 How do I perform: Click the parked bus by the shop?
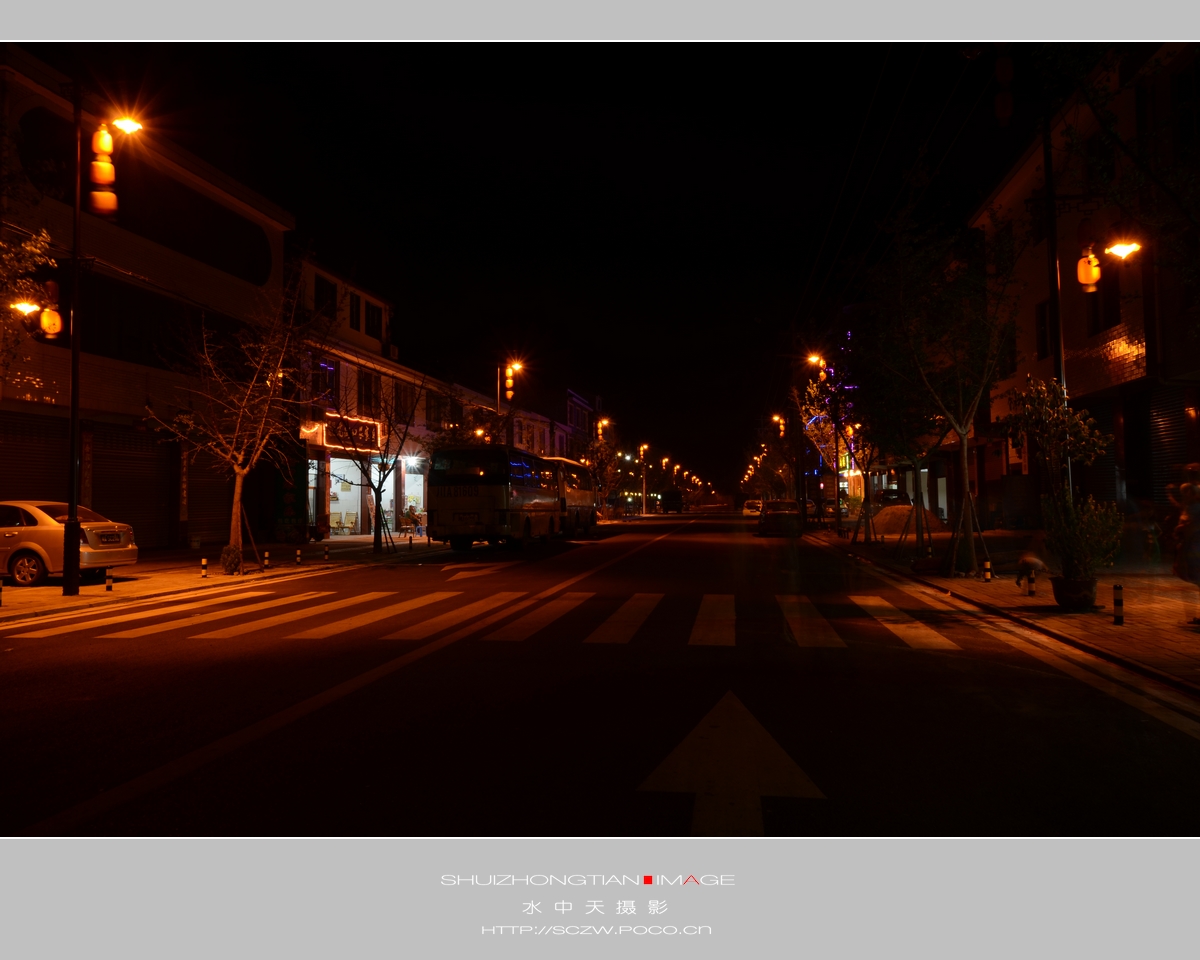[x=510, y=496]
